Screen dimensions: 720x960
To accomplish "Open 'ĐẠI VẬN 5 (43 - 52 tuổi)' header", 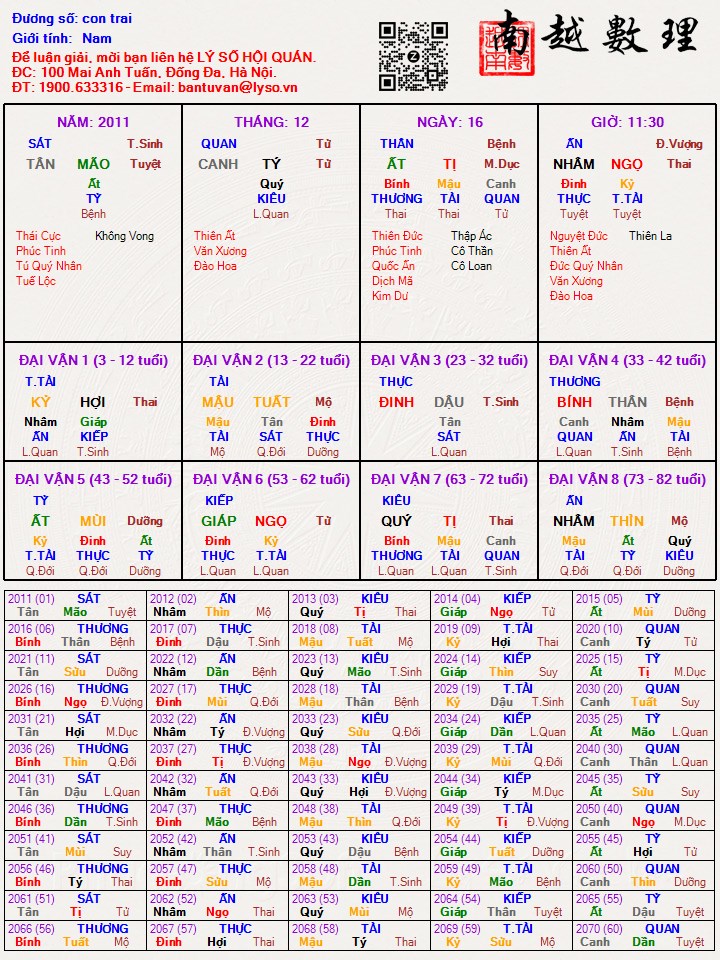I will coord(93,479).
